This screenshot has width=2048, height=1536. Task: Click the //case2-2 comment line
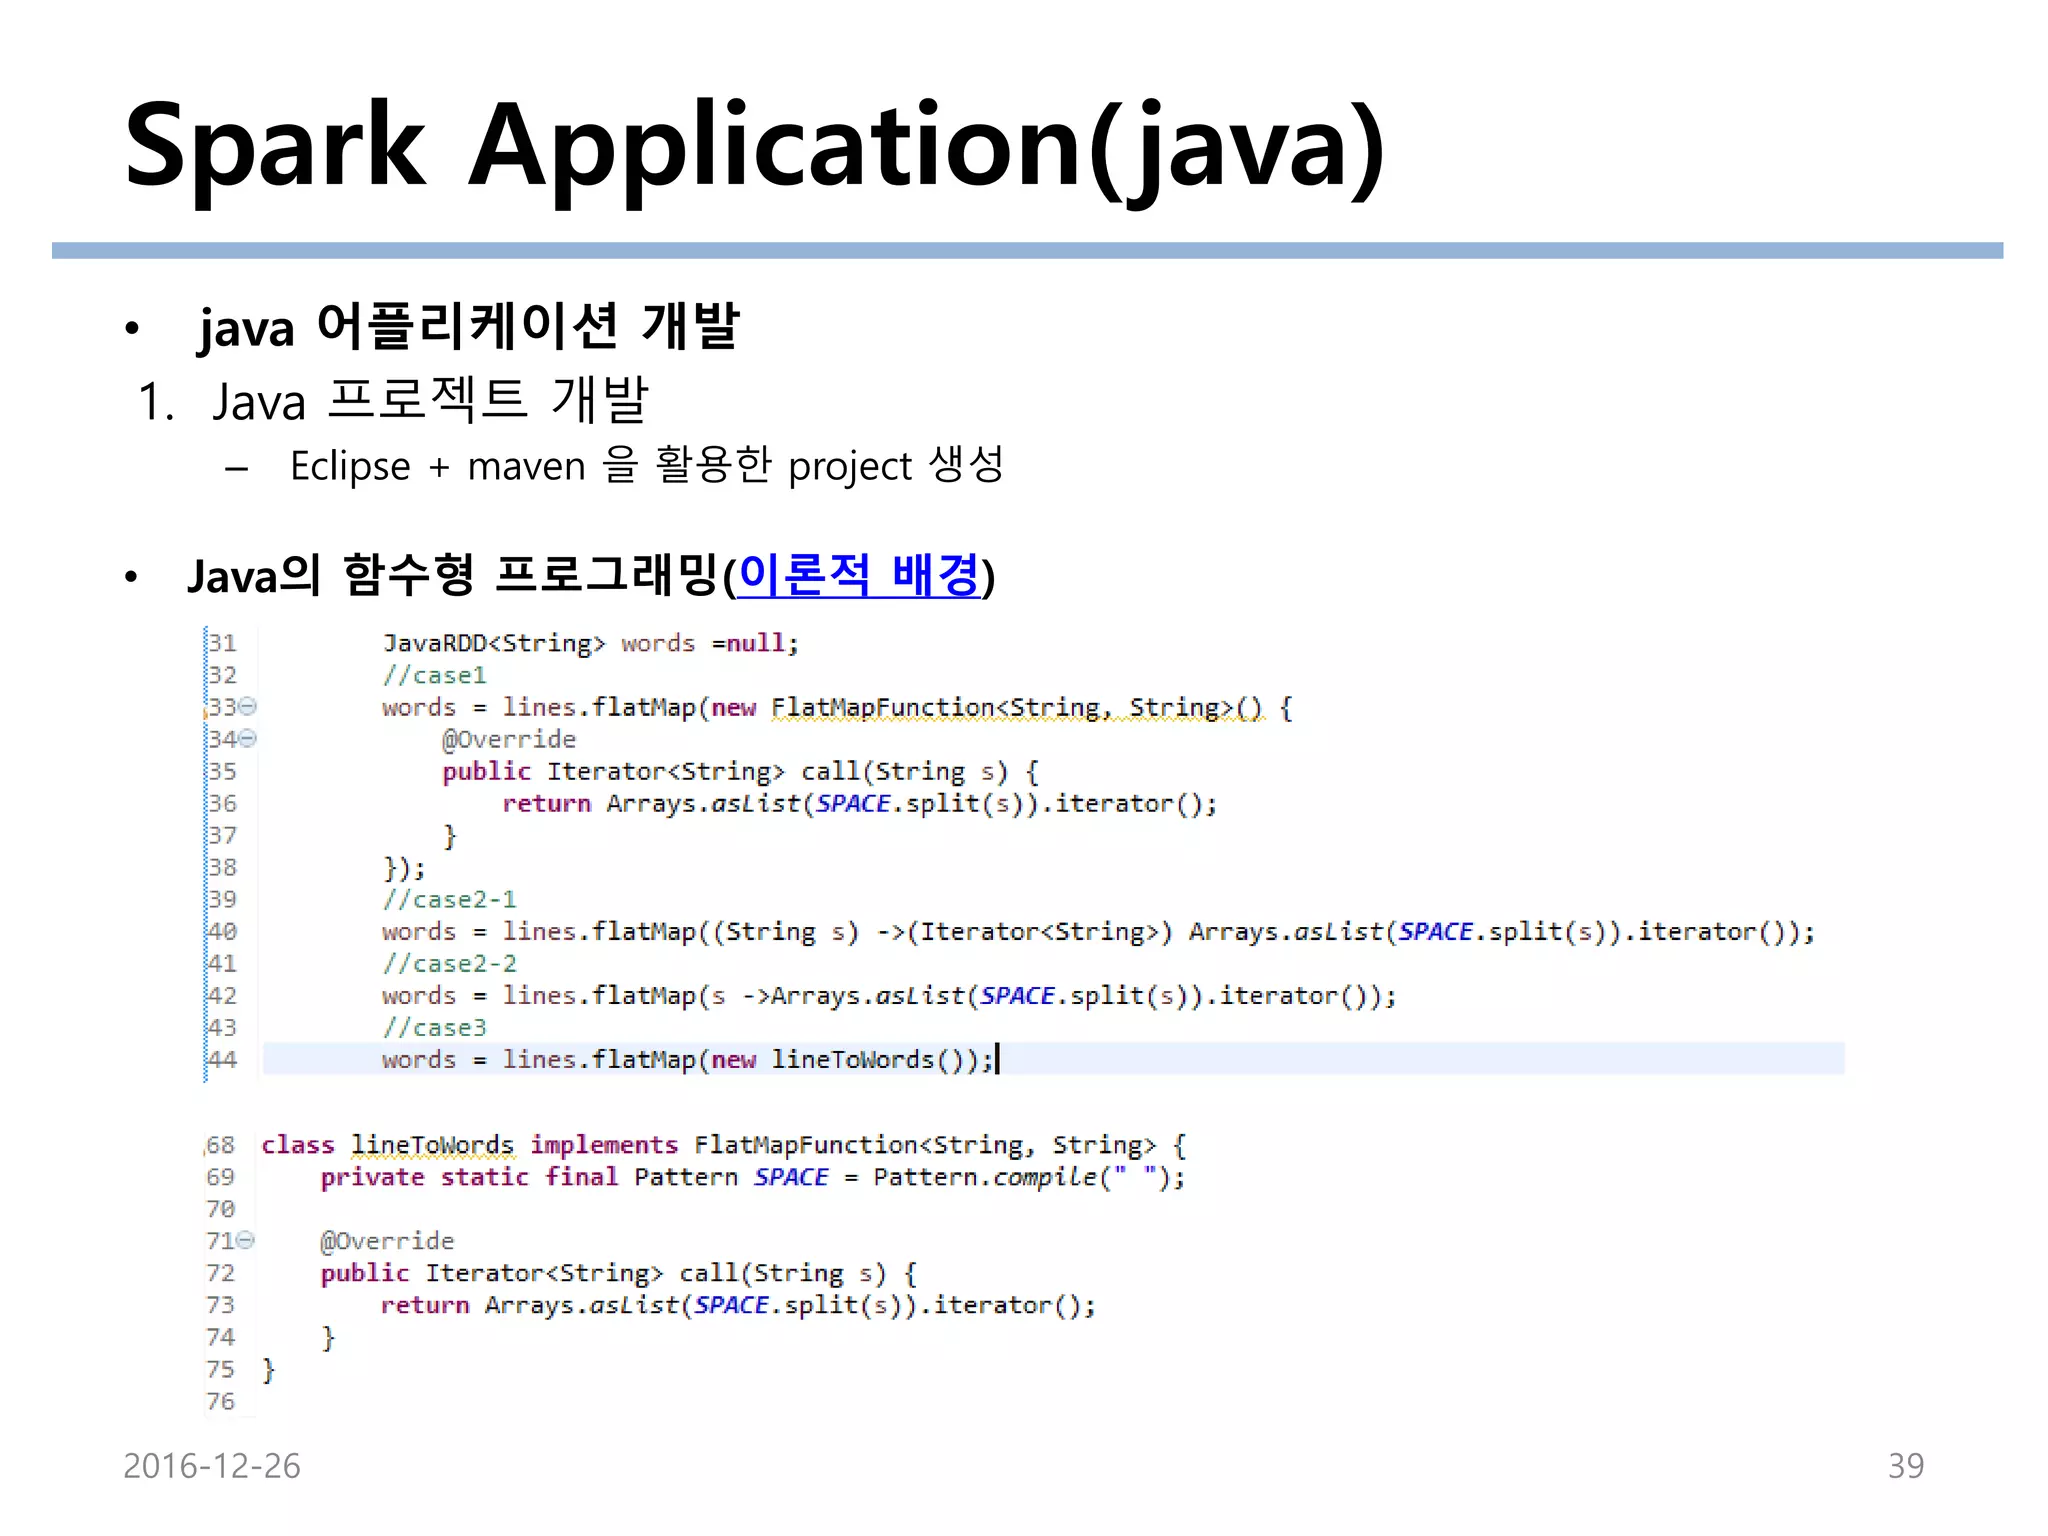coord(449,964)
